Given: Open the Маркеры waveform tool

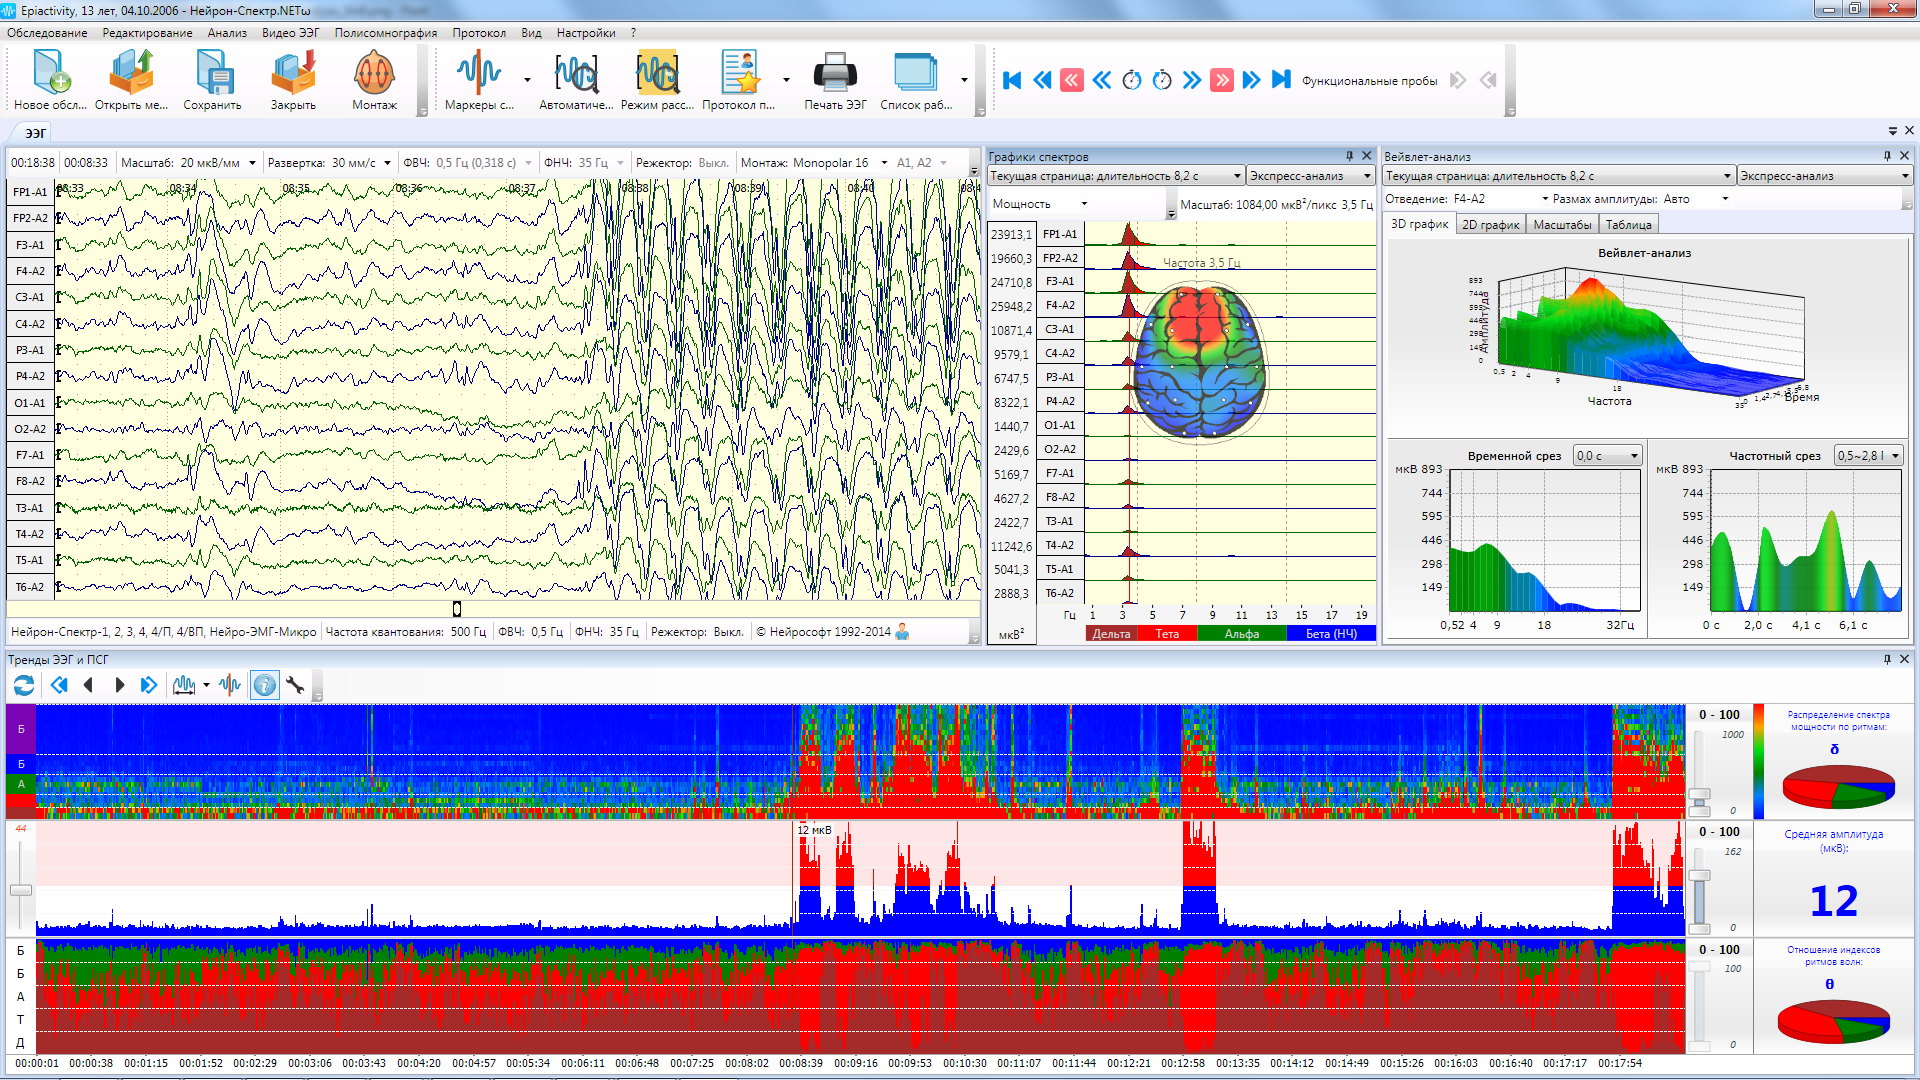Looking at the screenshot, I should point(478,75).
